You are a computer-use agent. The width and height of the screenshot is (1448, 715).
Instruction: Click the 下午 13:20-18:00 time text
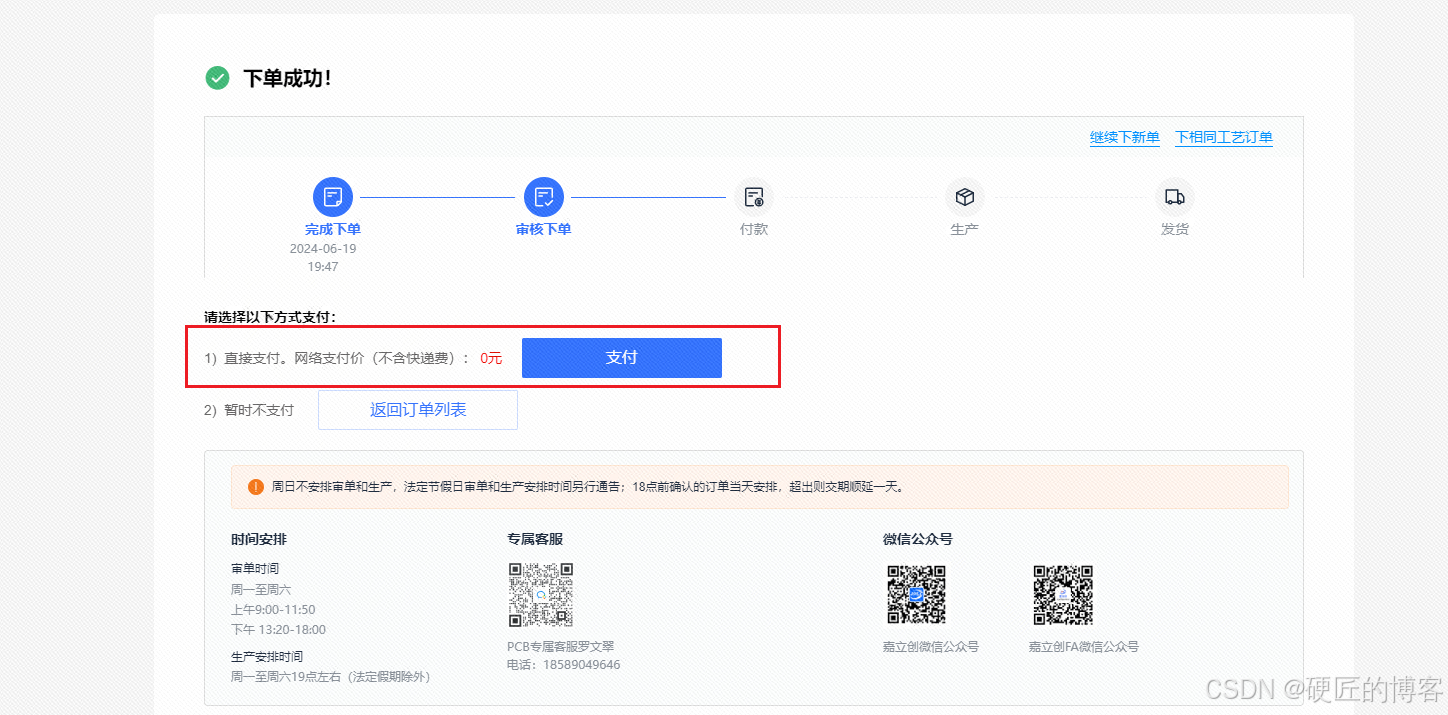tap(278, 629)
